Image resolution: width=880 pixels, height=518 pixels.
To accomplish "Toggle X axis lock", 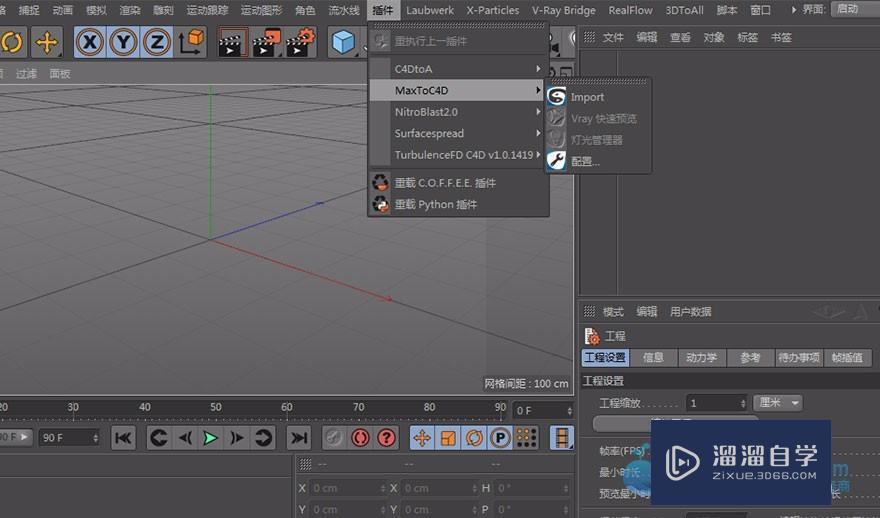I will coord(90,42).
